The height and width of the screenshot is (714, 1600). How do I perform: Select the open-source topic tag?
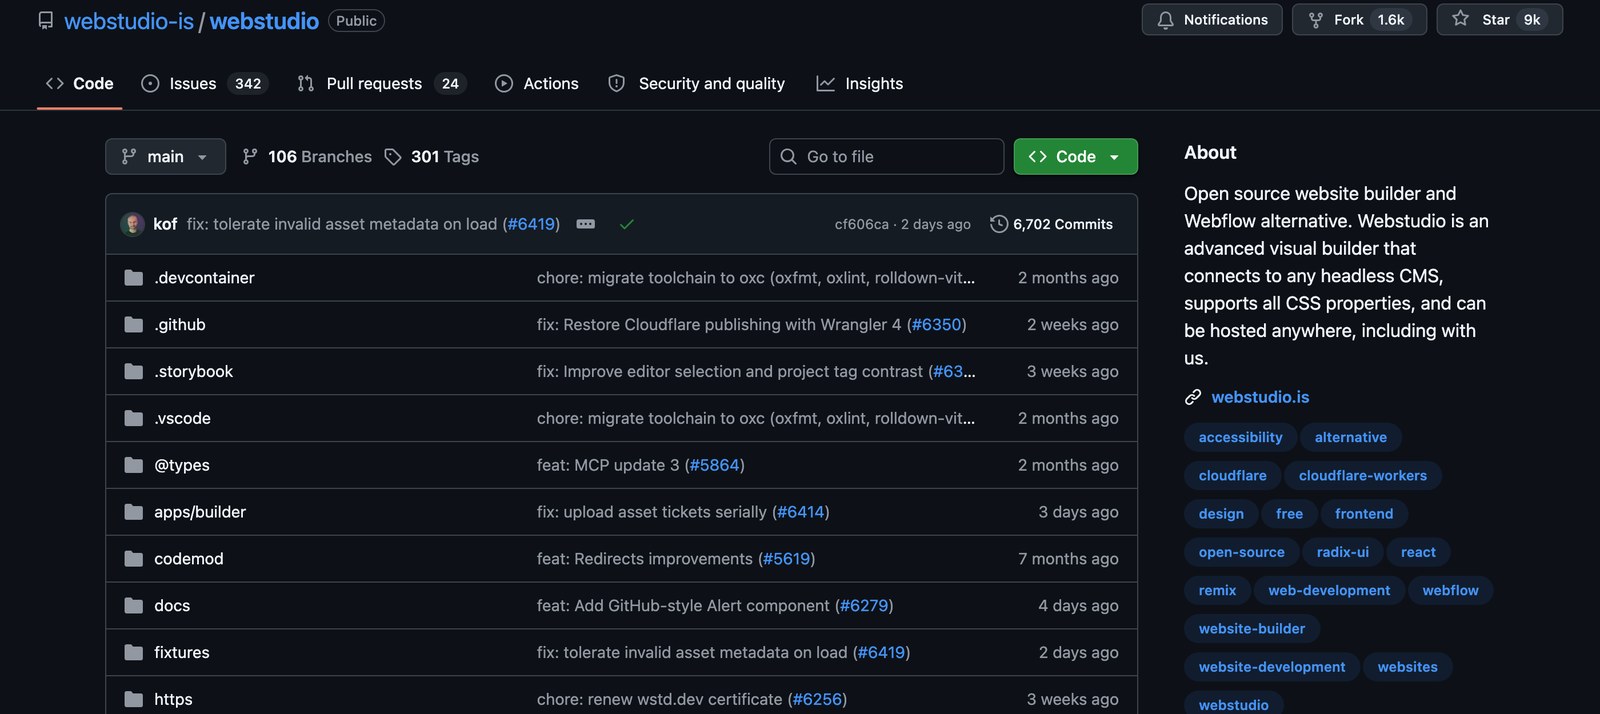[x=1242, y=552]
